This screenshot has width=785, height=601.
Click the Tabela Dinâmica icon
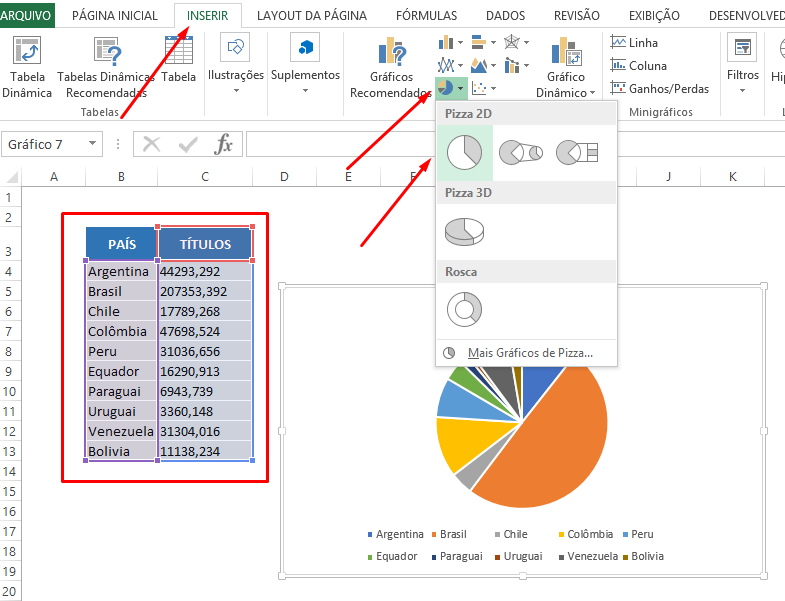pyautogui.click(x=27, y=53)
